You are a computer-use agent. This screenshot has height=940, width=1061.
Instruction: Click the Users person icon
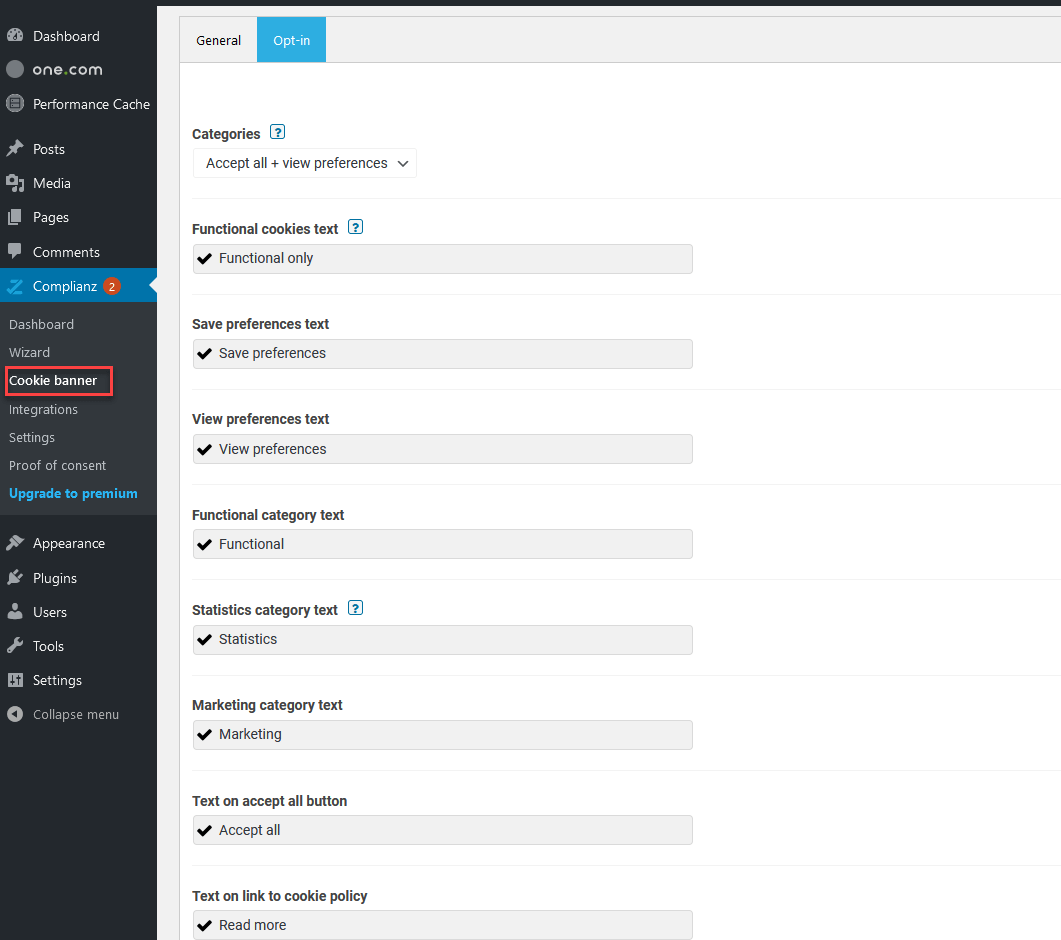[15, 612]
